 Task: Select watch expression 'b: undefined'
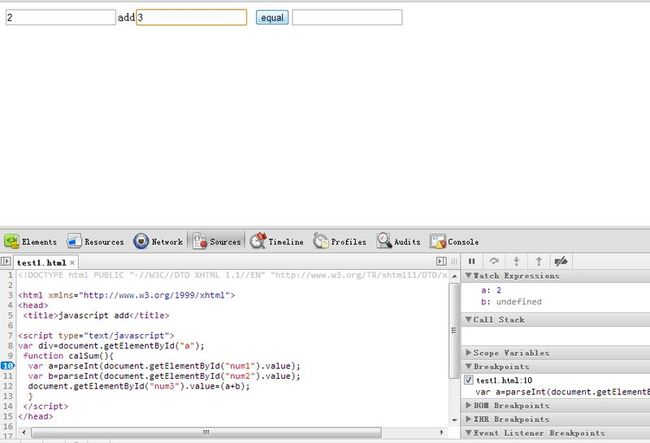511,302
